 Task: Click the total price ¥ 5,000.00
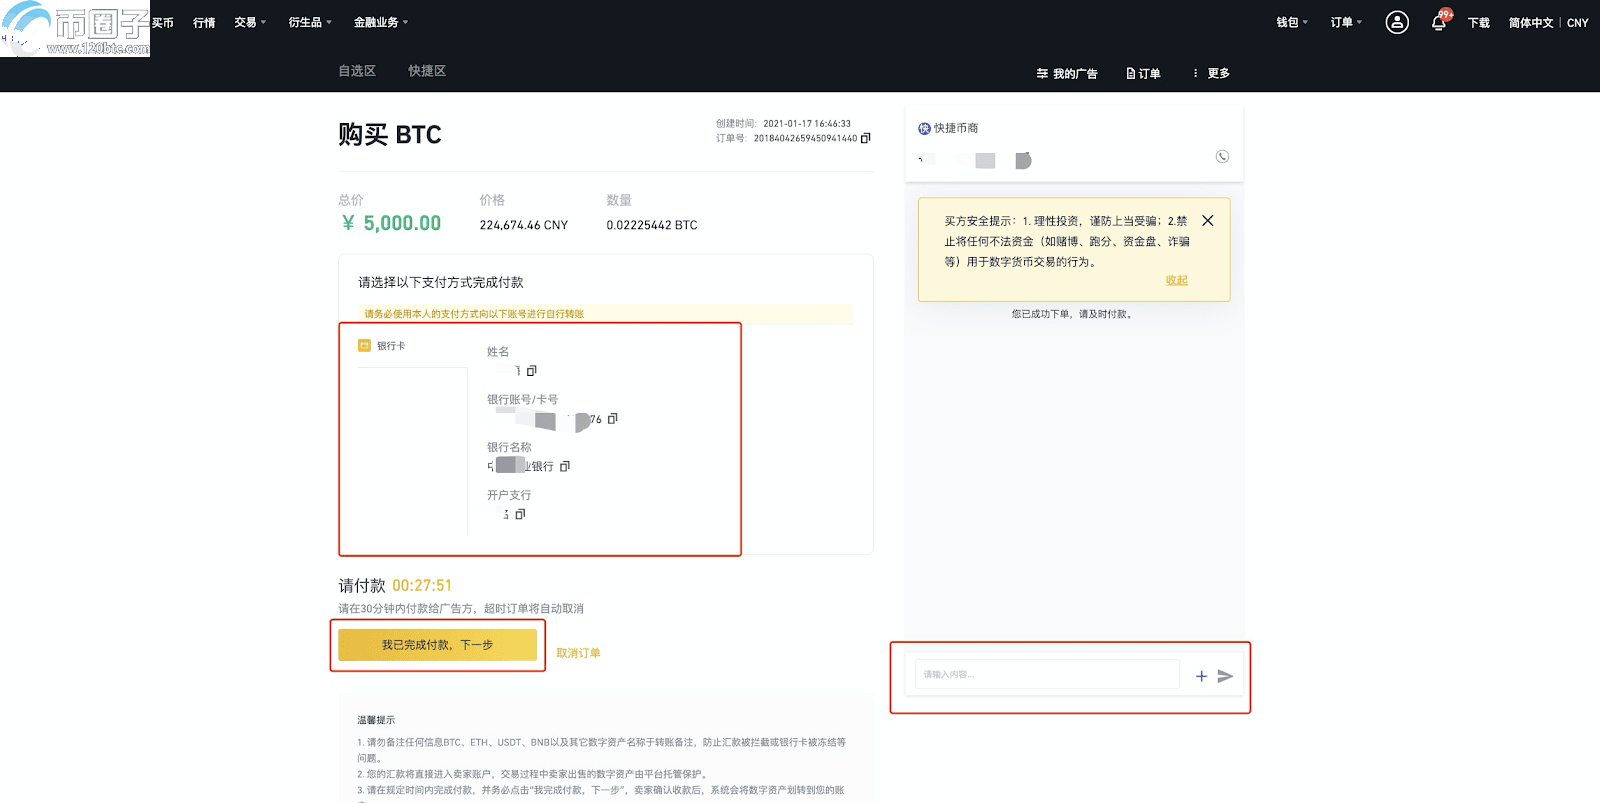coord(391,223)
